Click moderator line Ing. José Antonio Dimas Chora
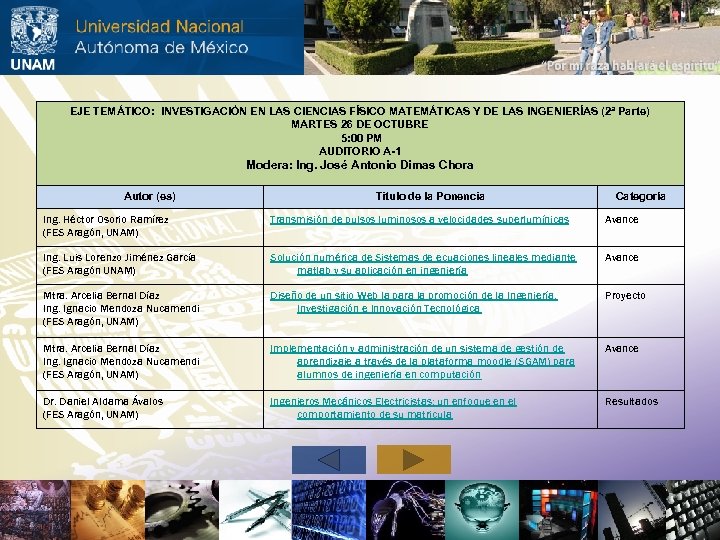720x540 pixels. pyautogui.click(x=360, y=165)
